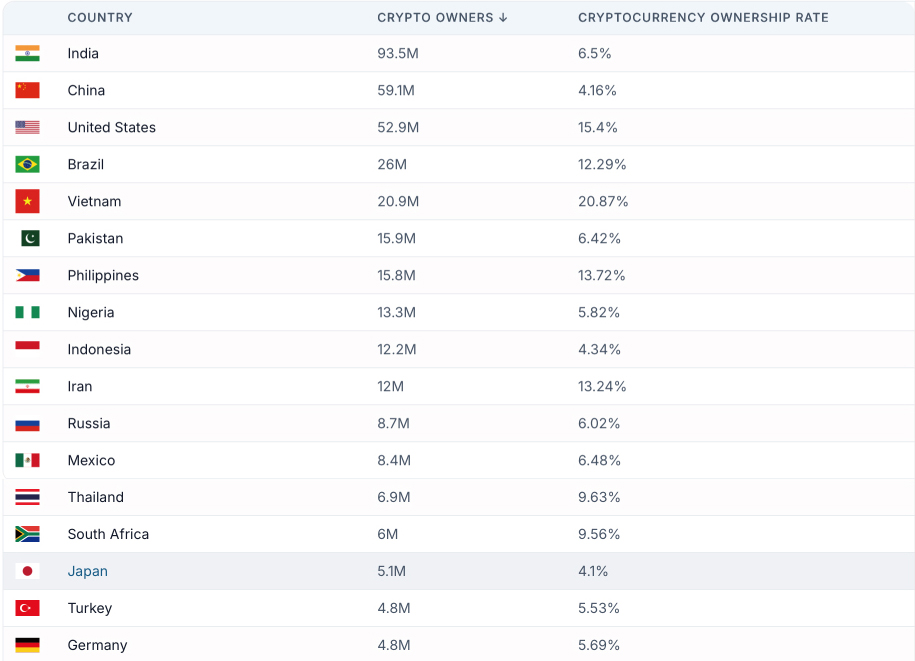Click the Pakistan flag icon
The width and height of the screenshot is (915, 661).
[29, 238]
